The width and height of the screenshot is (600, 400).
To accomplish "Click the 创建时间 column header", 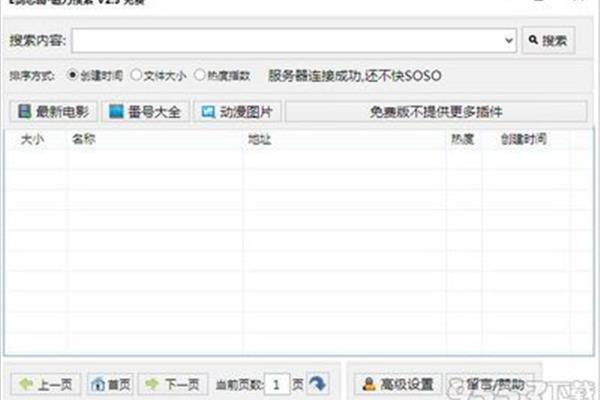I will tap(523, 139).
